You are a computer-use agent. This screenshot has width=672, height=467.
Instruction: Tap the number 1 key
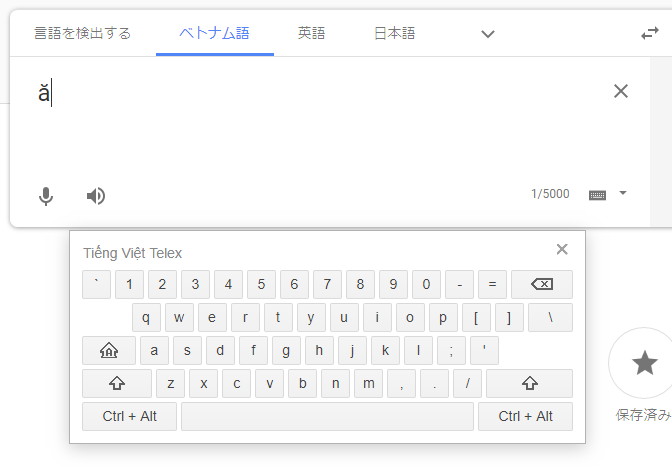point(129,284)
